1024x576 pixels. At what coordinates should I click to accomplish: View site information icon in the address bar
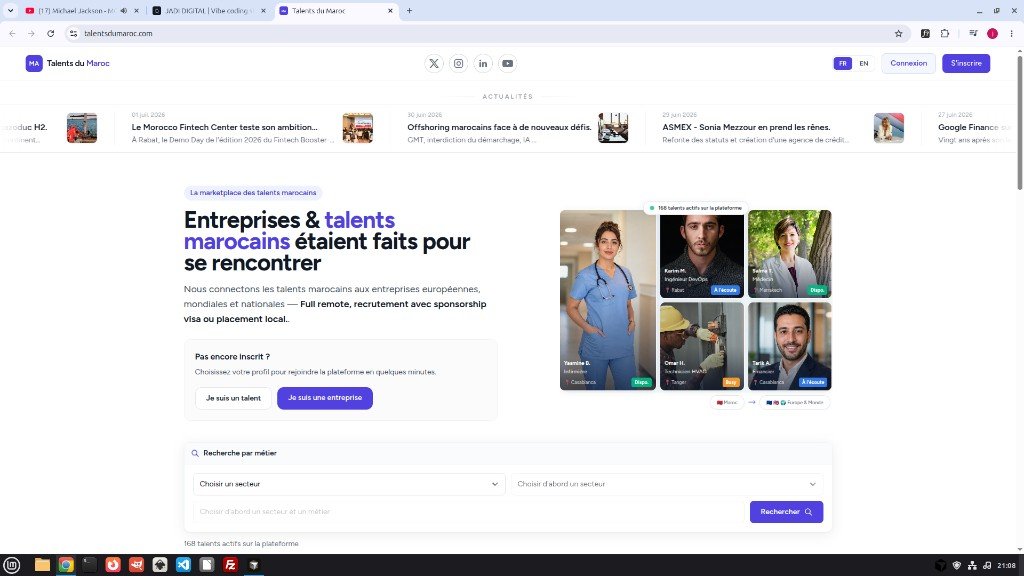click(x=73, y=33)
